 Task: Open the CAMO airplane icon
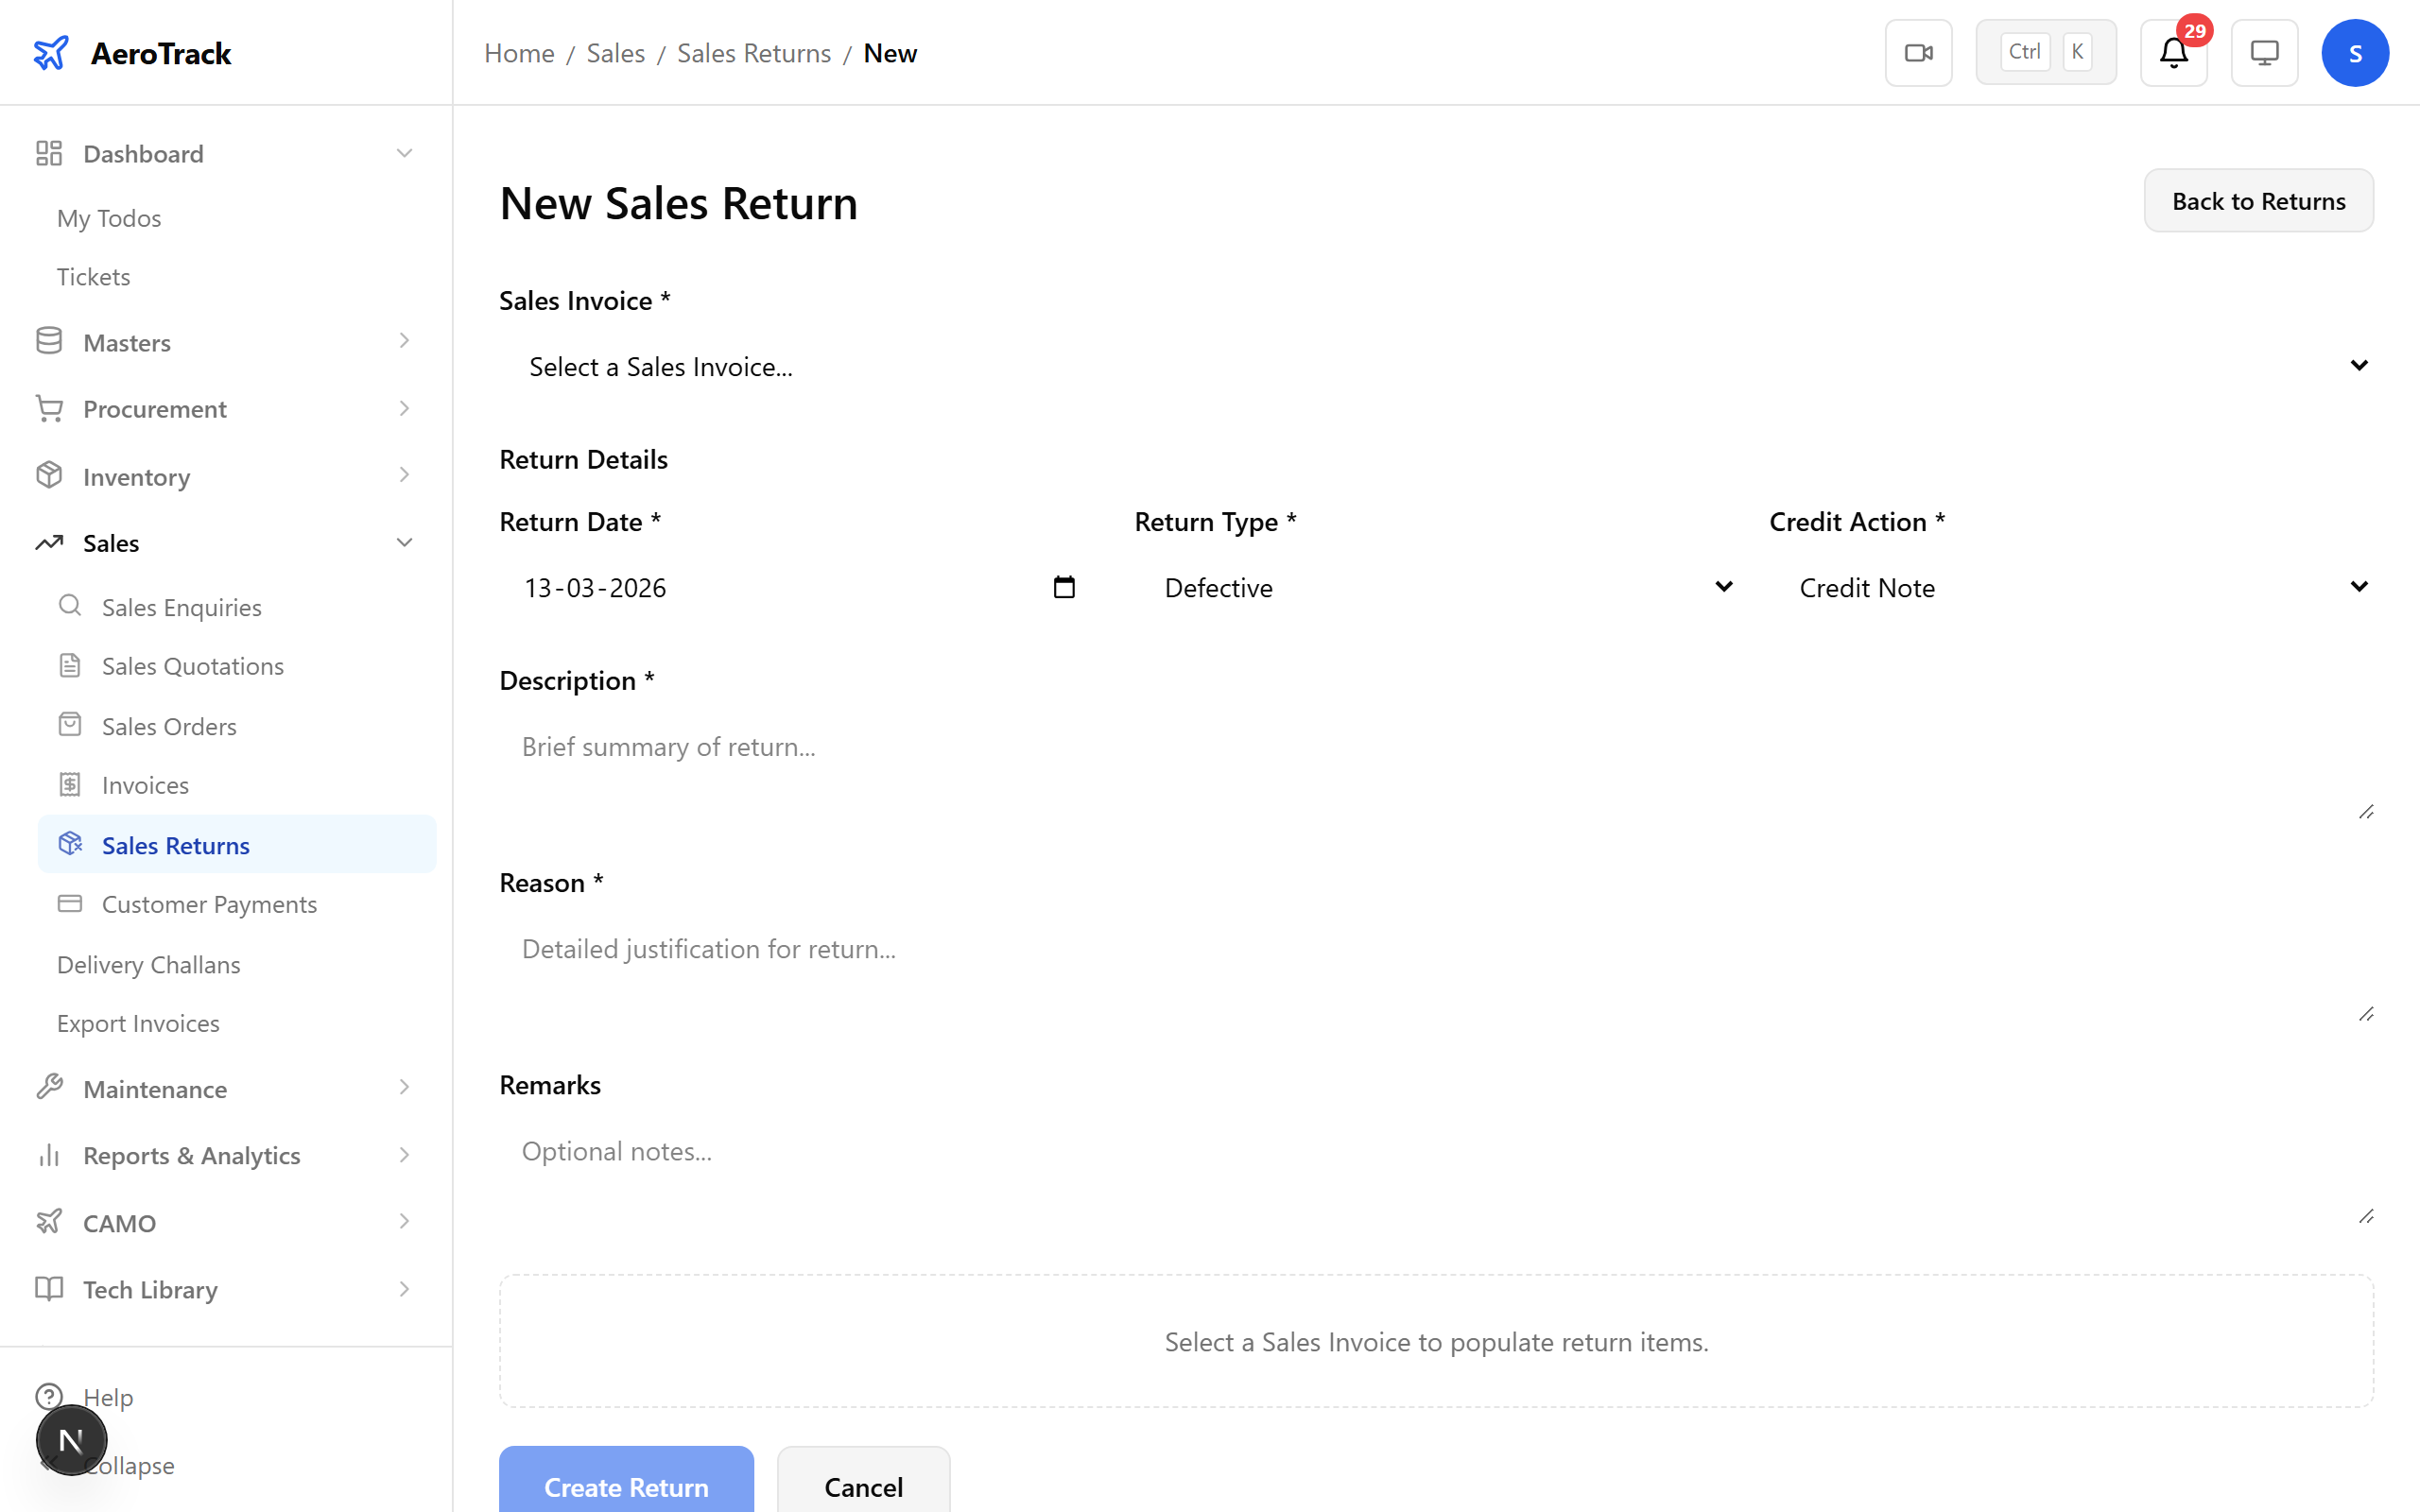tap(49, 1222)
